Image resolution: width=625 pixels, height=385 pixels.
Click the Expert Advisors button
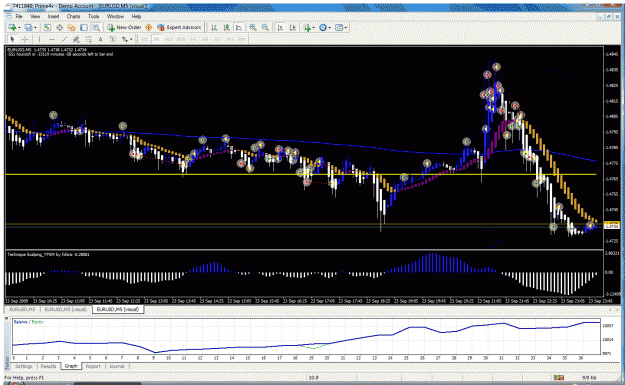[179, 28]
